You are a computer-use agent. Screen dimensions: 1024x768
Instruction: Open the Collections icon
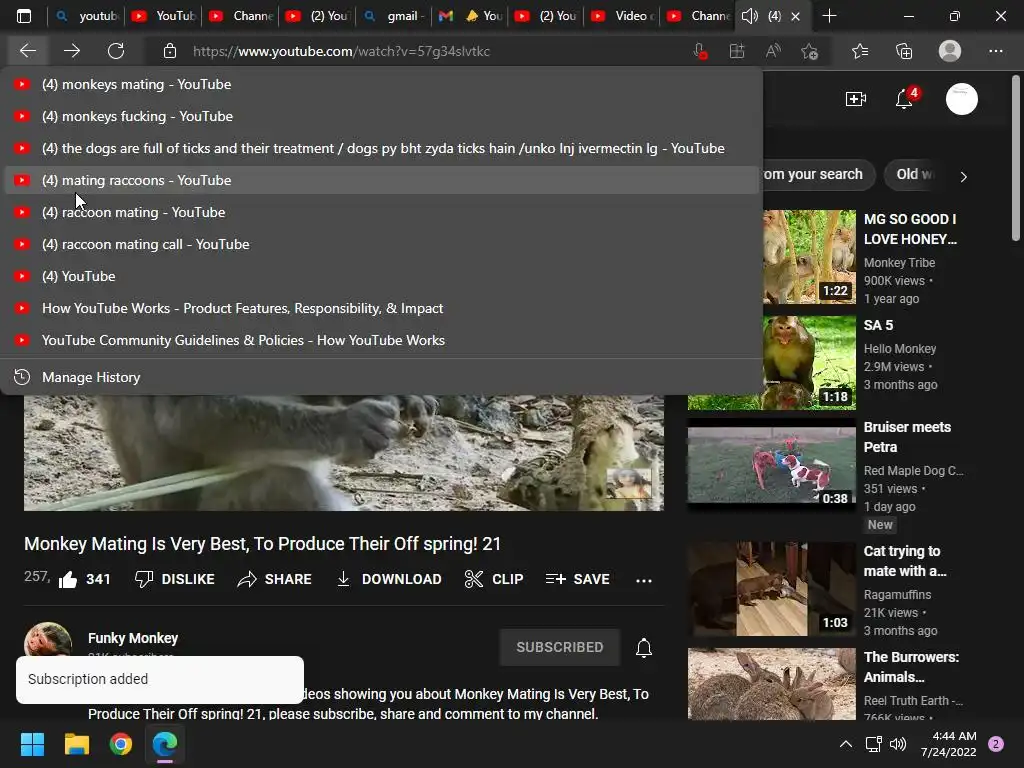[x=904, y=51]
